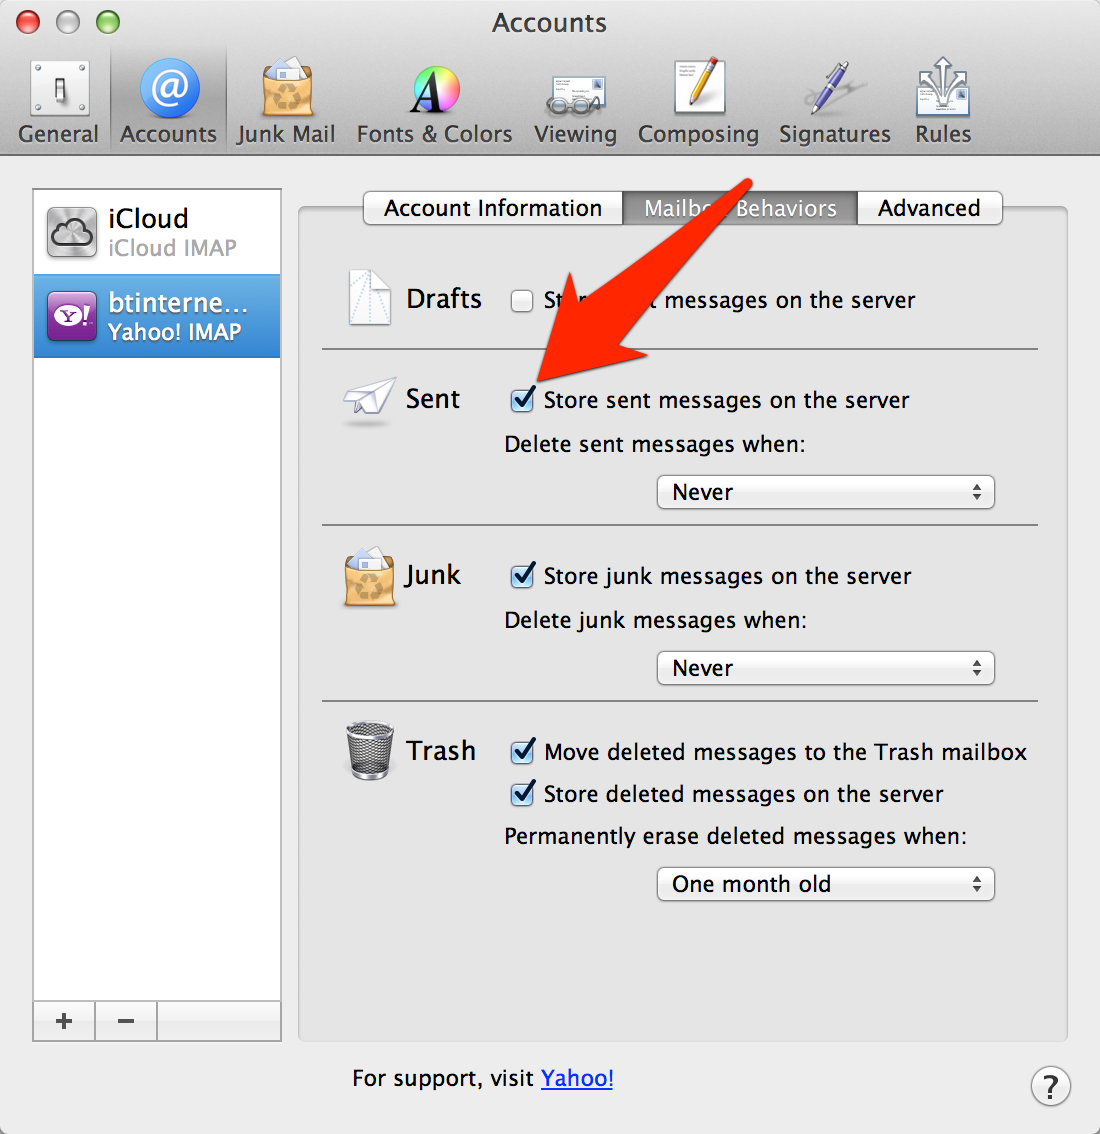Click the Trash section label
This screenshot has height=1134, width=1100.
(440, 751)
